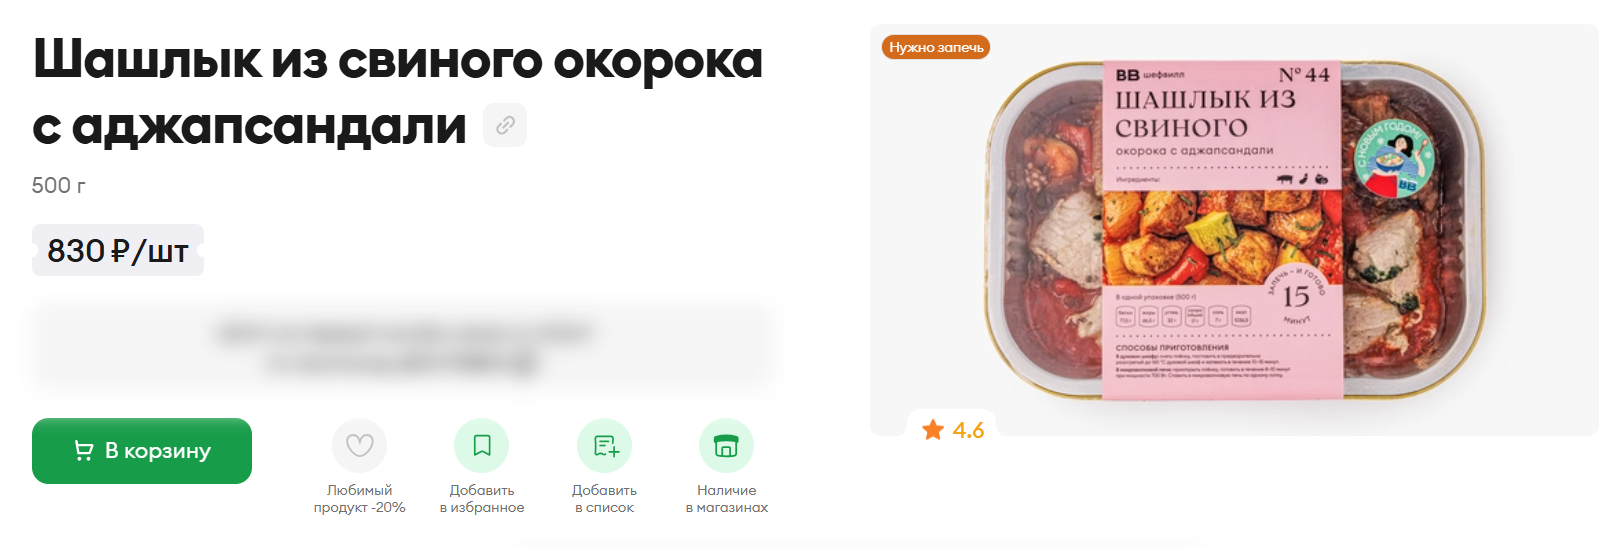The width and height of the screenshot is (1608, 547).
Task: Open the "Наличие в магазинах" text label
Action: pyautogui.click(x=727, y=499)
